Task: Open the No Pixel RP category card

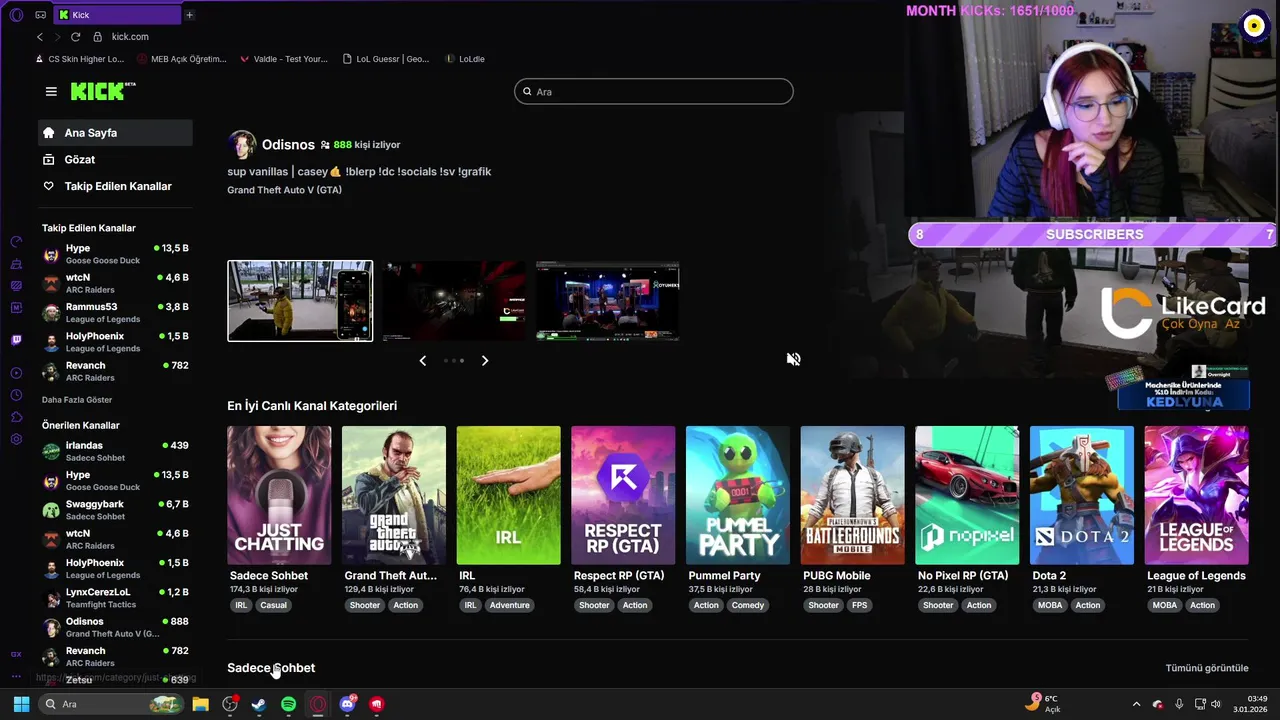Action: point(967,495)
